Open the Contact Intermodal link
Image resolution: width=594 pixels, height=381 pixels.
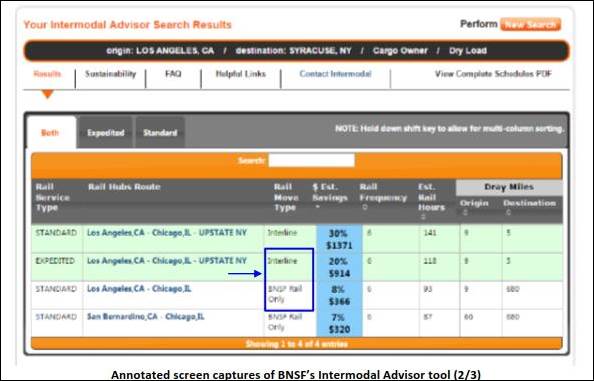335,74
